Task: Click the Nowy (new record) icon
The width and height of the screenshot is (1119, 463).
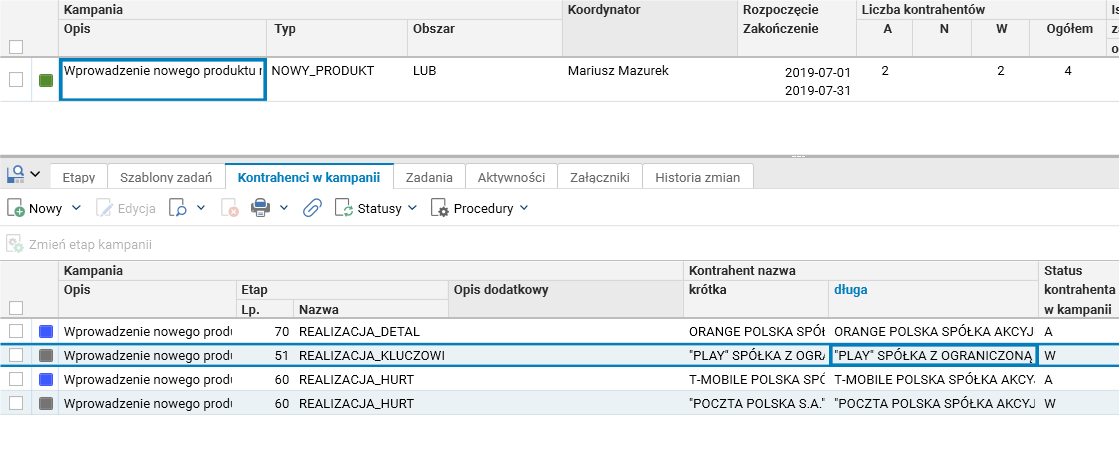Action: tap(17, 208)
